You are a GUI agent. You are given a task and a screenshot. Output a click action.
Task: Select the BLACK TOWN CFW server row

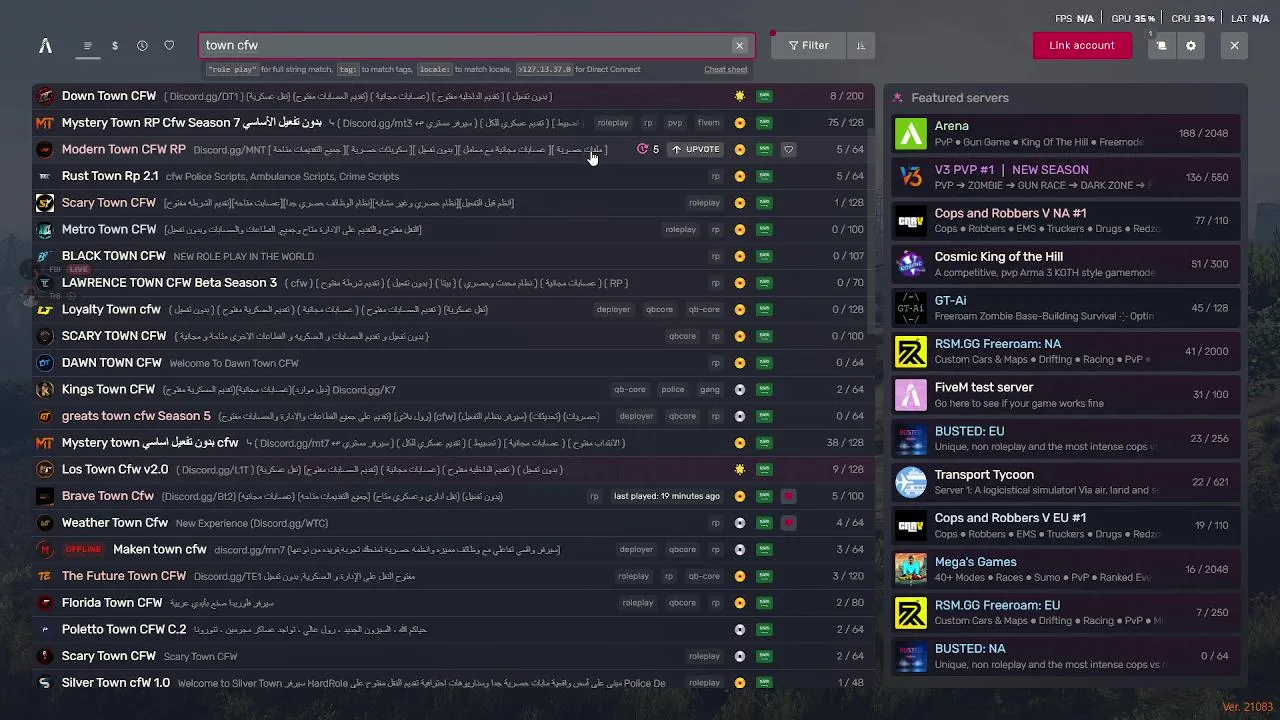(x=453, y=256)
